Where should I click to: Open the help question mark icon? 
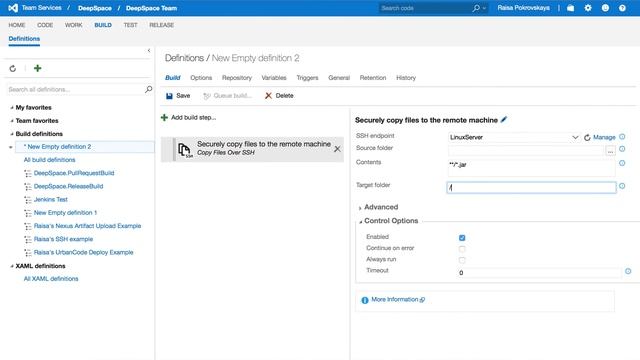pos(622,8)
